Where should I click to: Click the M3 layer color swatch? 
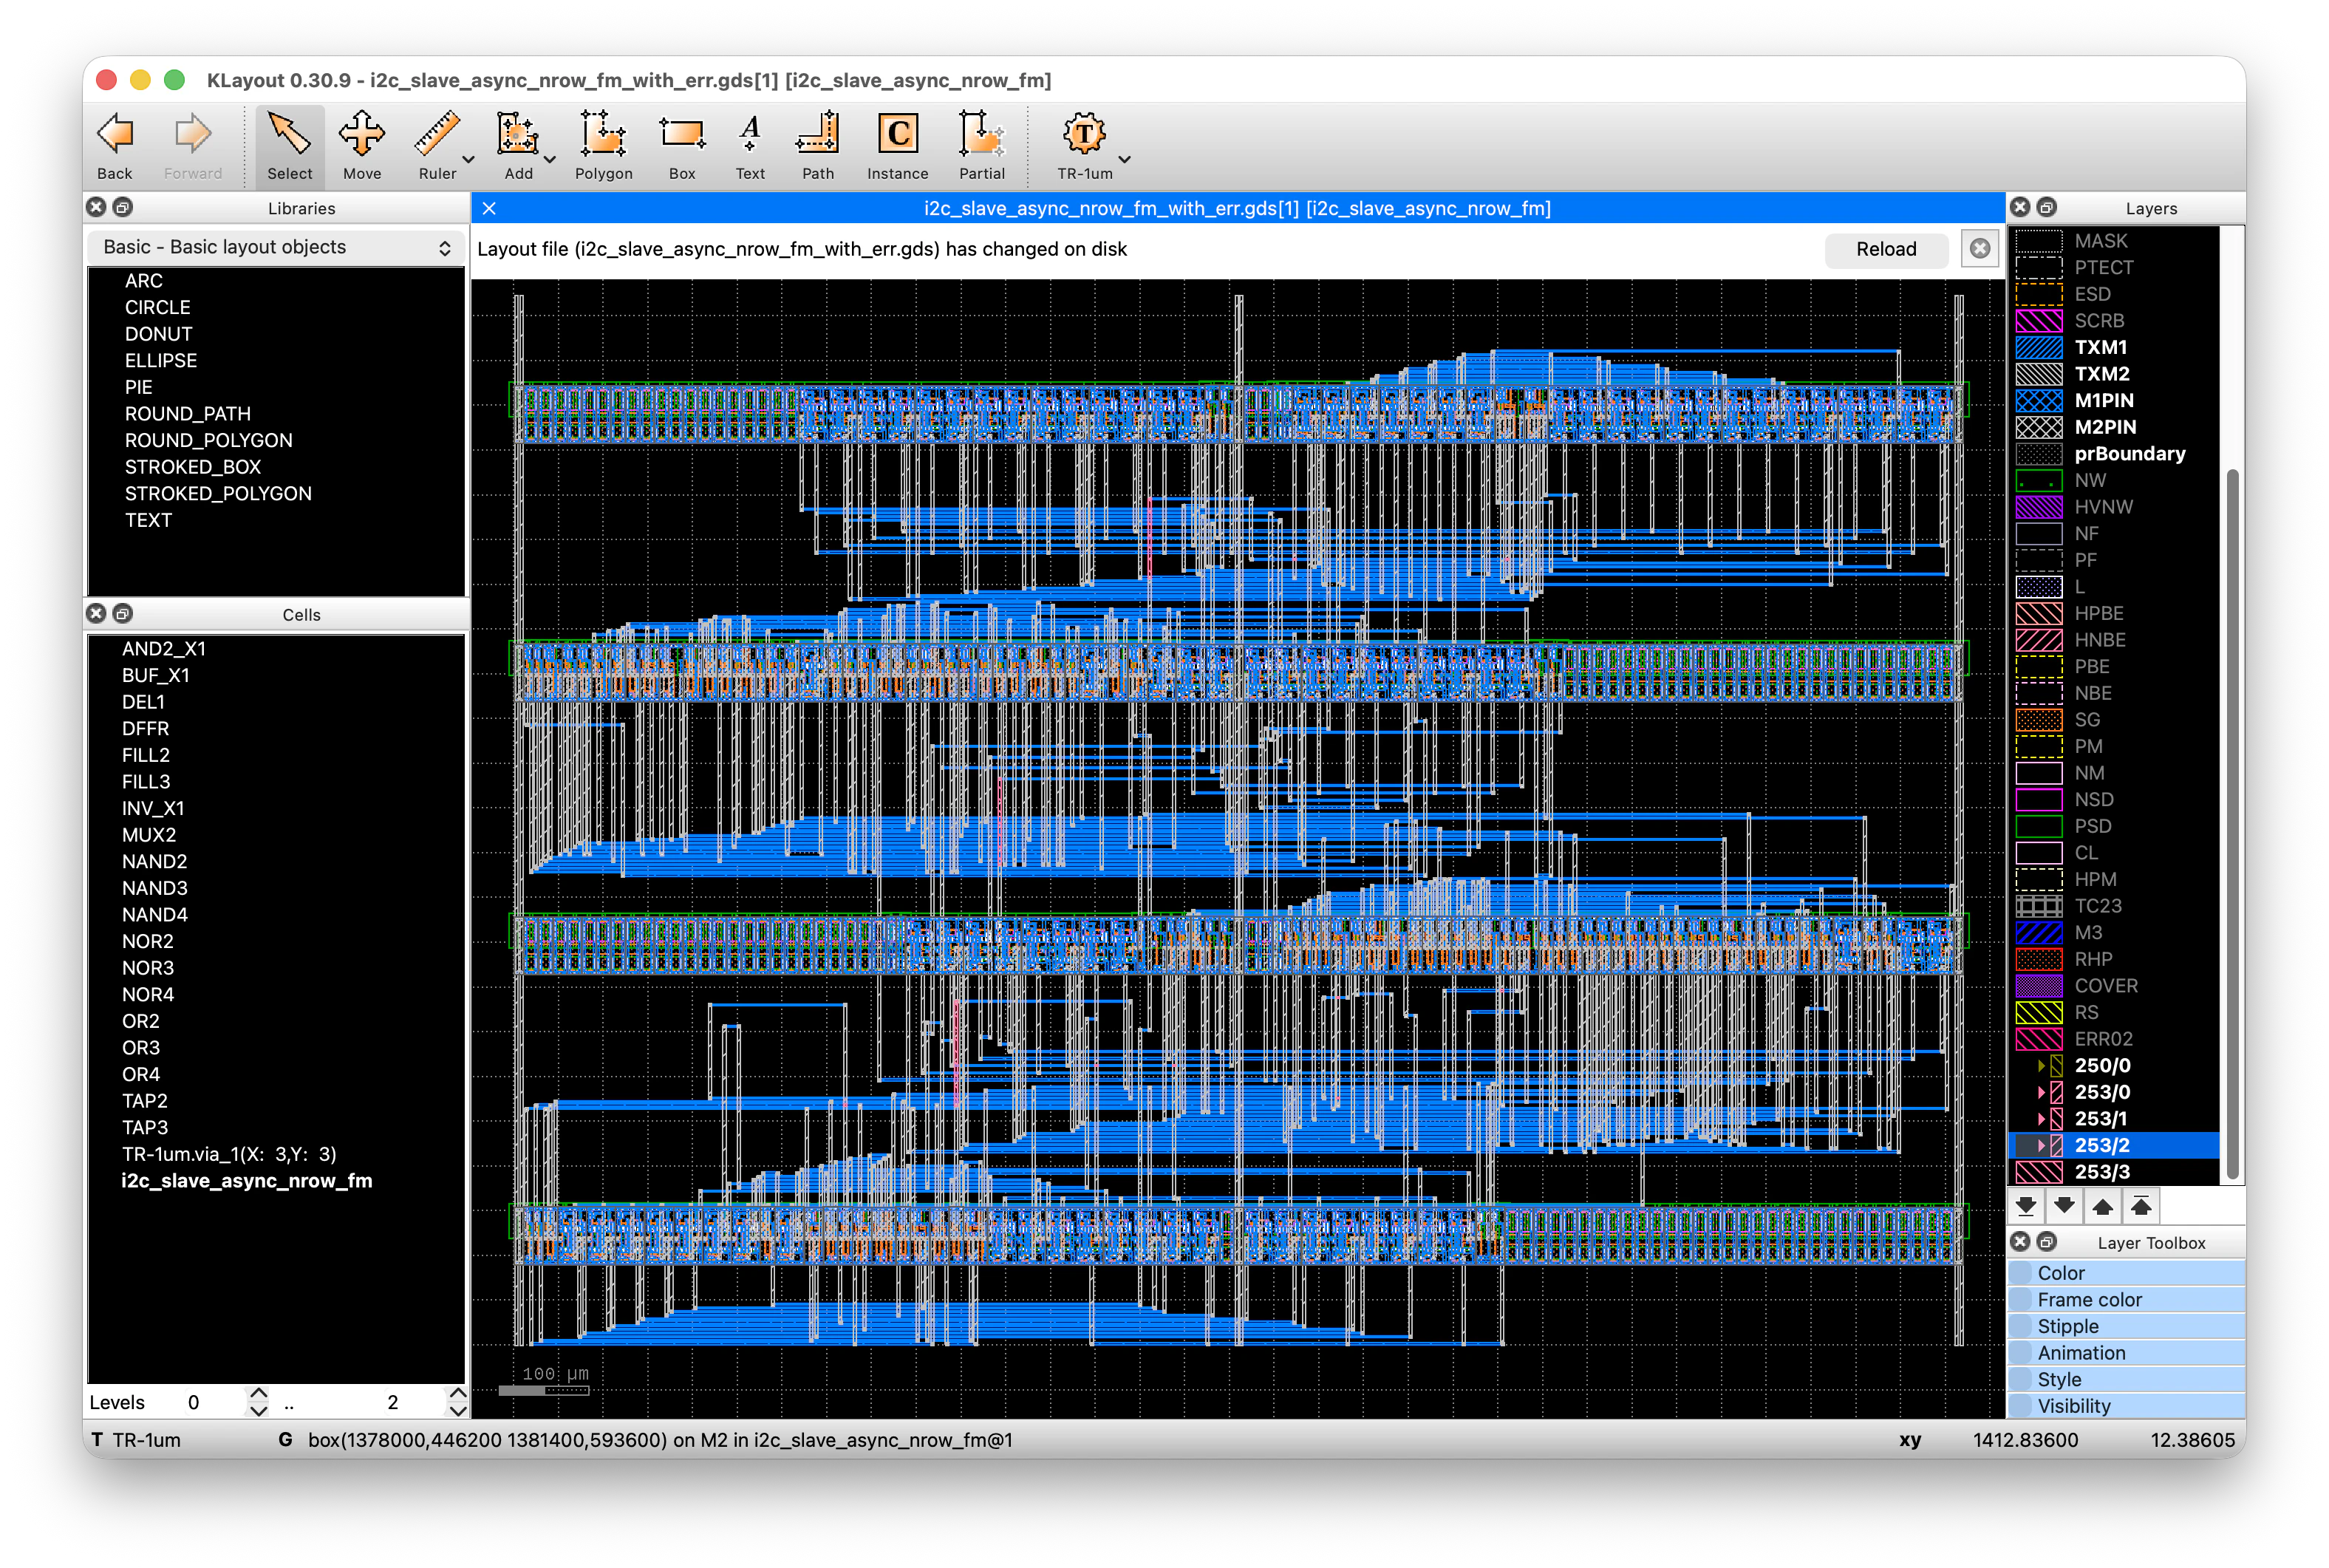click(2039, 932)
